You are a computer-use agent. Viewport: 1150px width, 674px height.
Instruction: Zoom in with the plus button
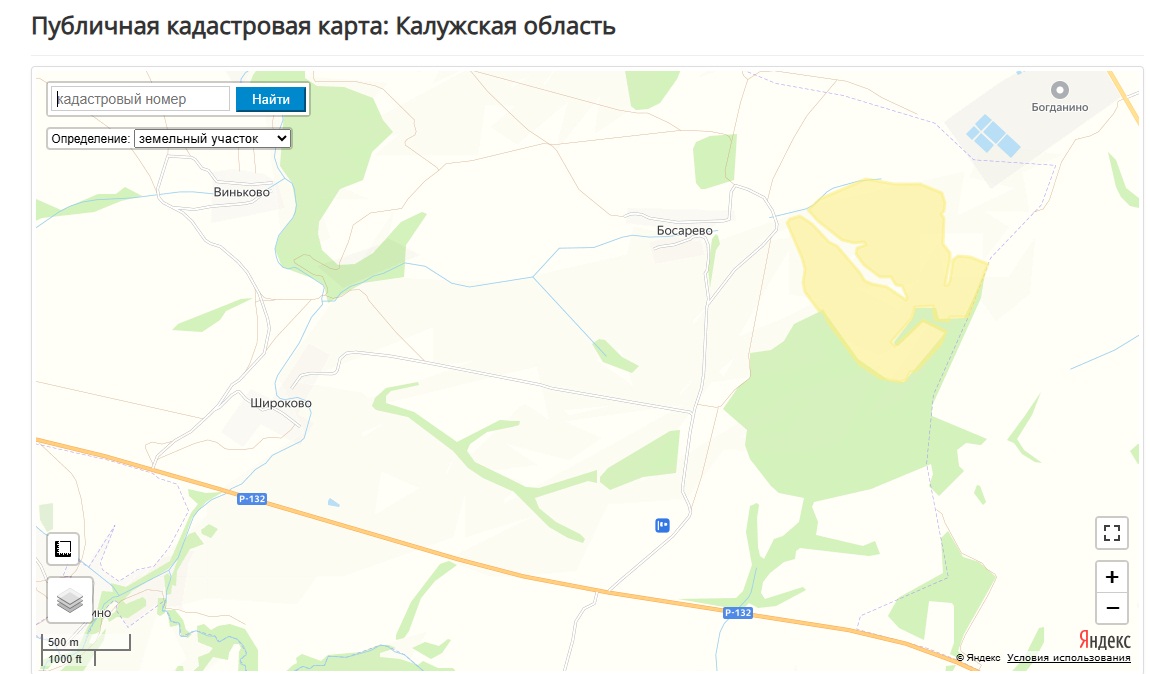1111,577
